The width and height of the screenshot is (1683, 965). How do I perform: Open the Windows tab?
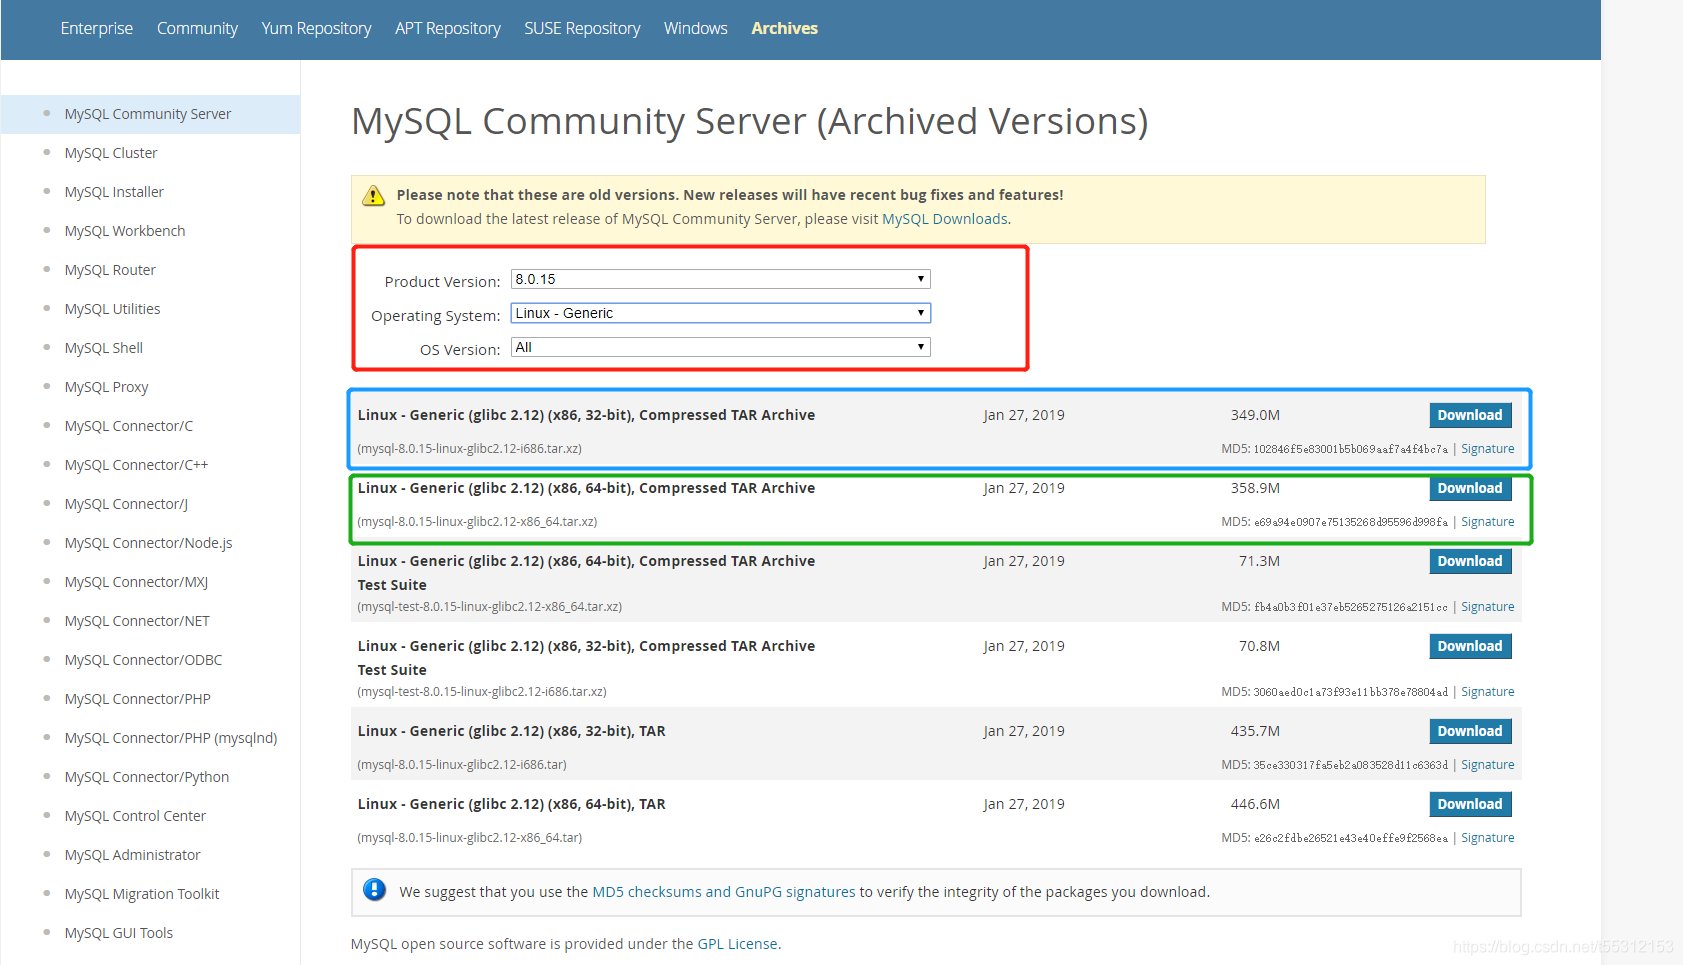coord(695,28)
